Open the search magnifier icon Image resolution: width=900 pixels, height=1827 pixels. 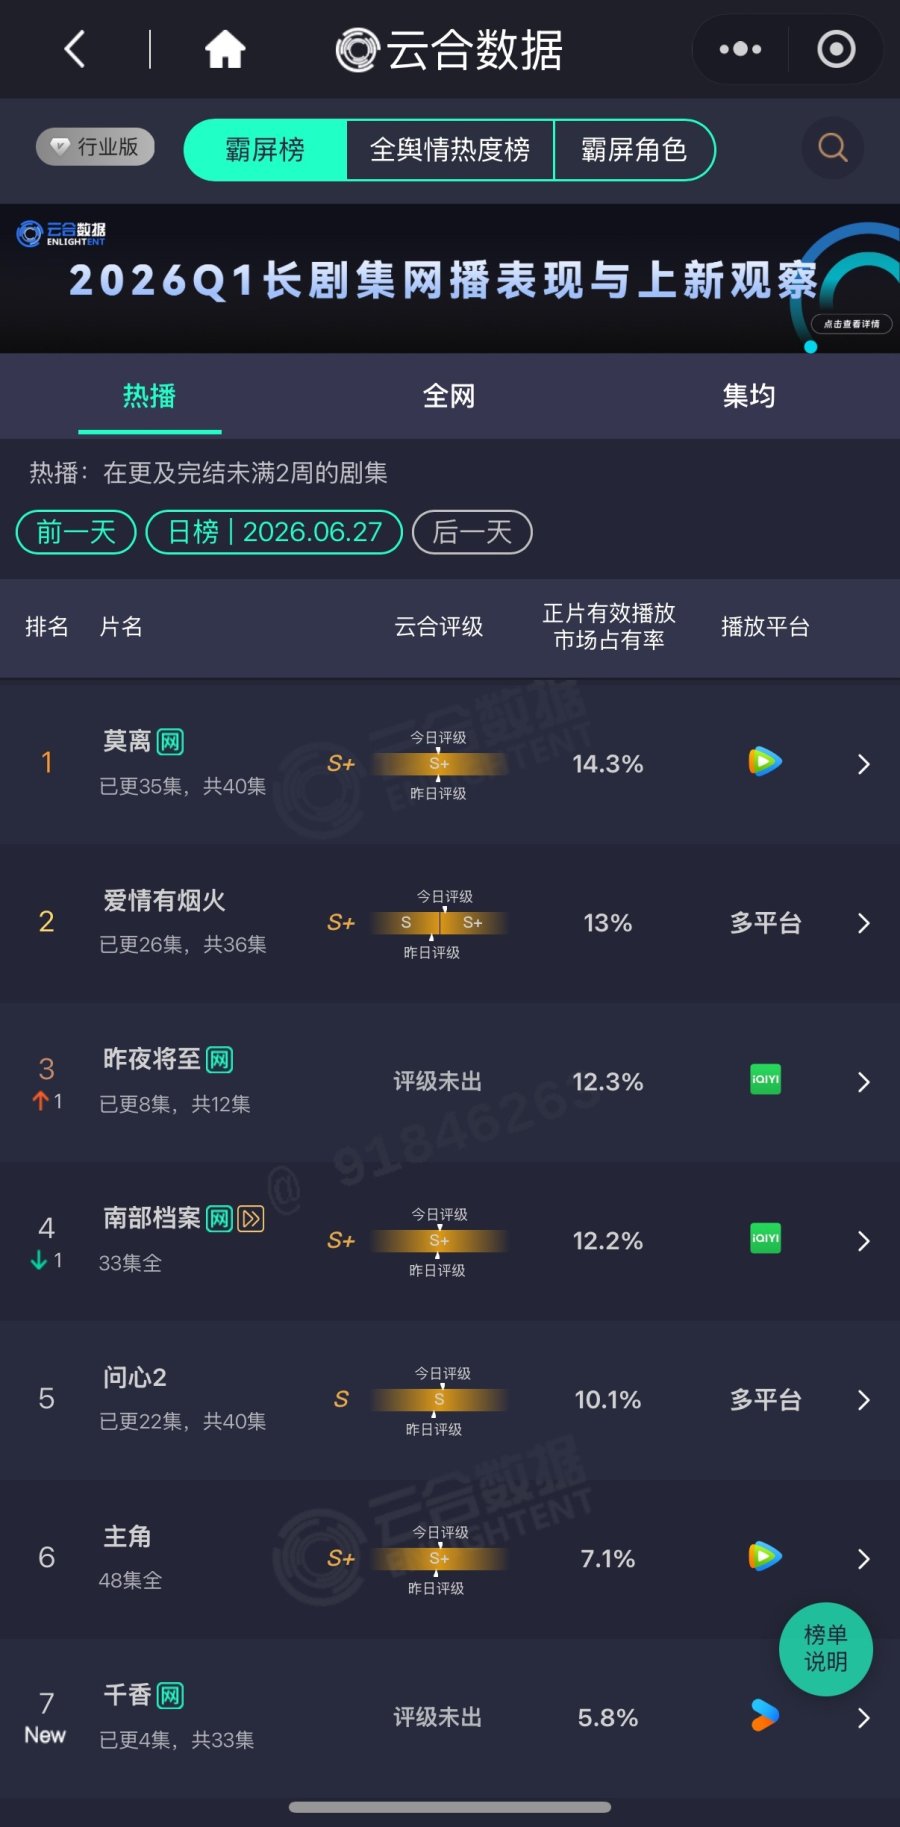(x=833, y=148)
